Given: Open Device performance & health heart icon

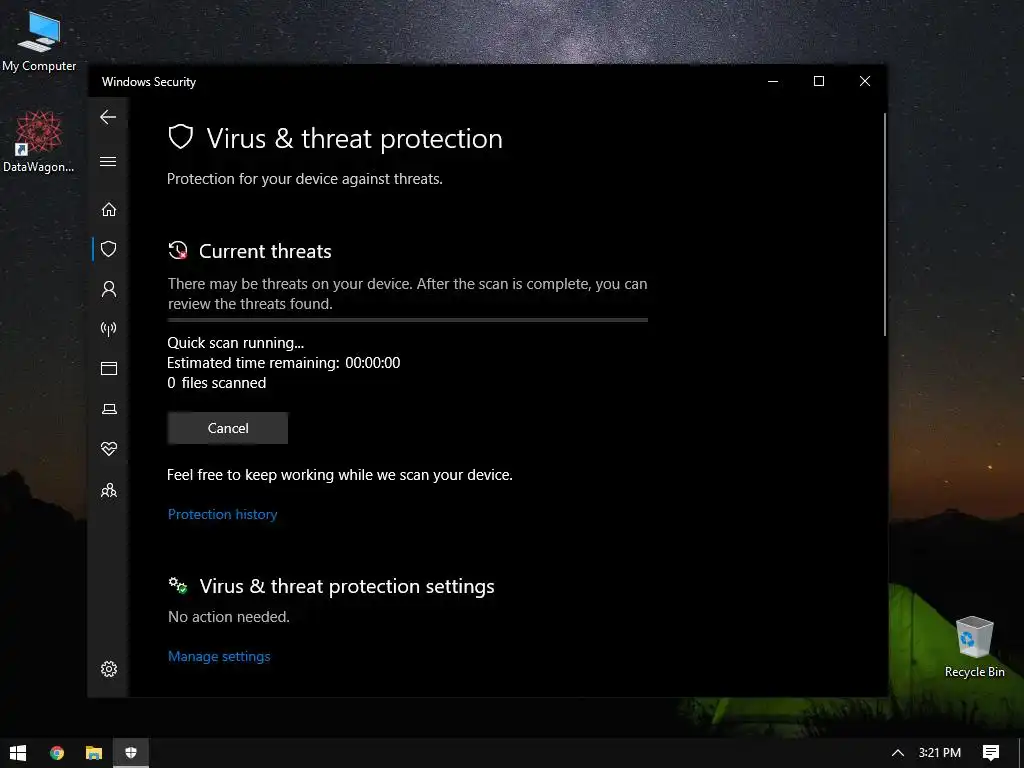Looking at the screenshot, I should 109,449.
